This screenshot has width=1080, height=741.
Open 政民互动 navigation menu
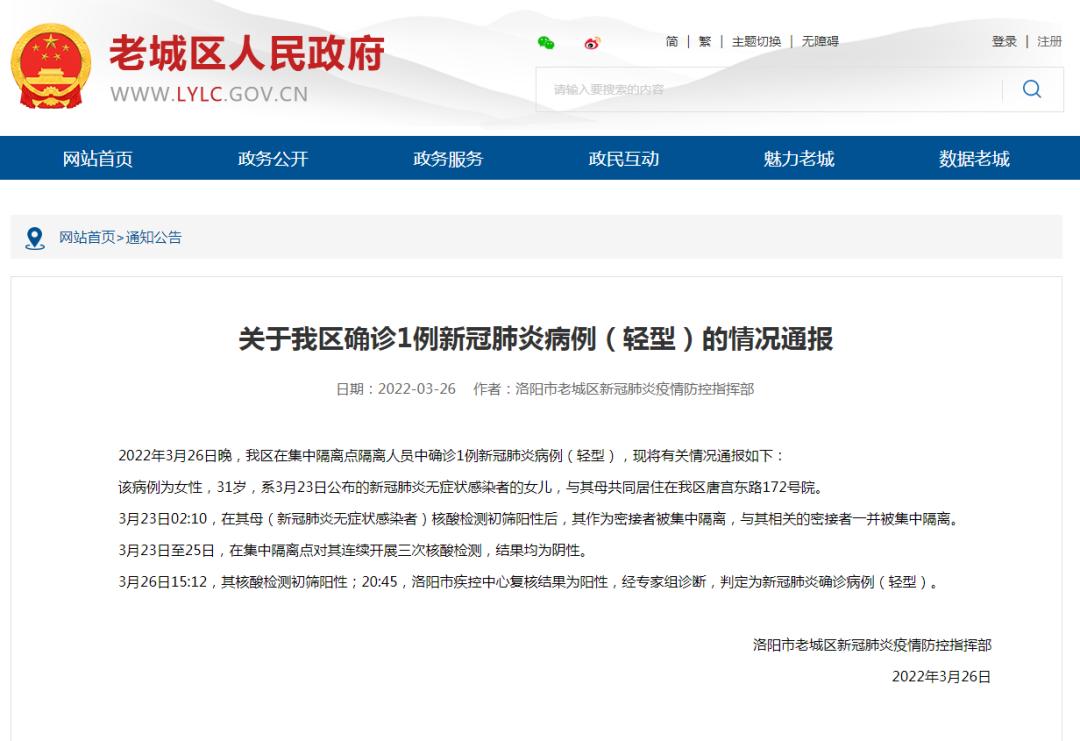click(624, 158)
